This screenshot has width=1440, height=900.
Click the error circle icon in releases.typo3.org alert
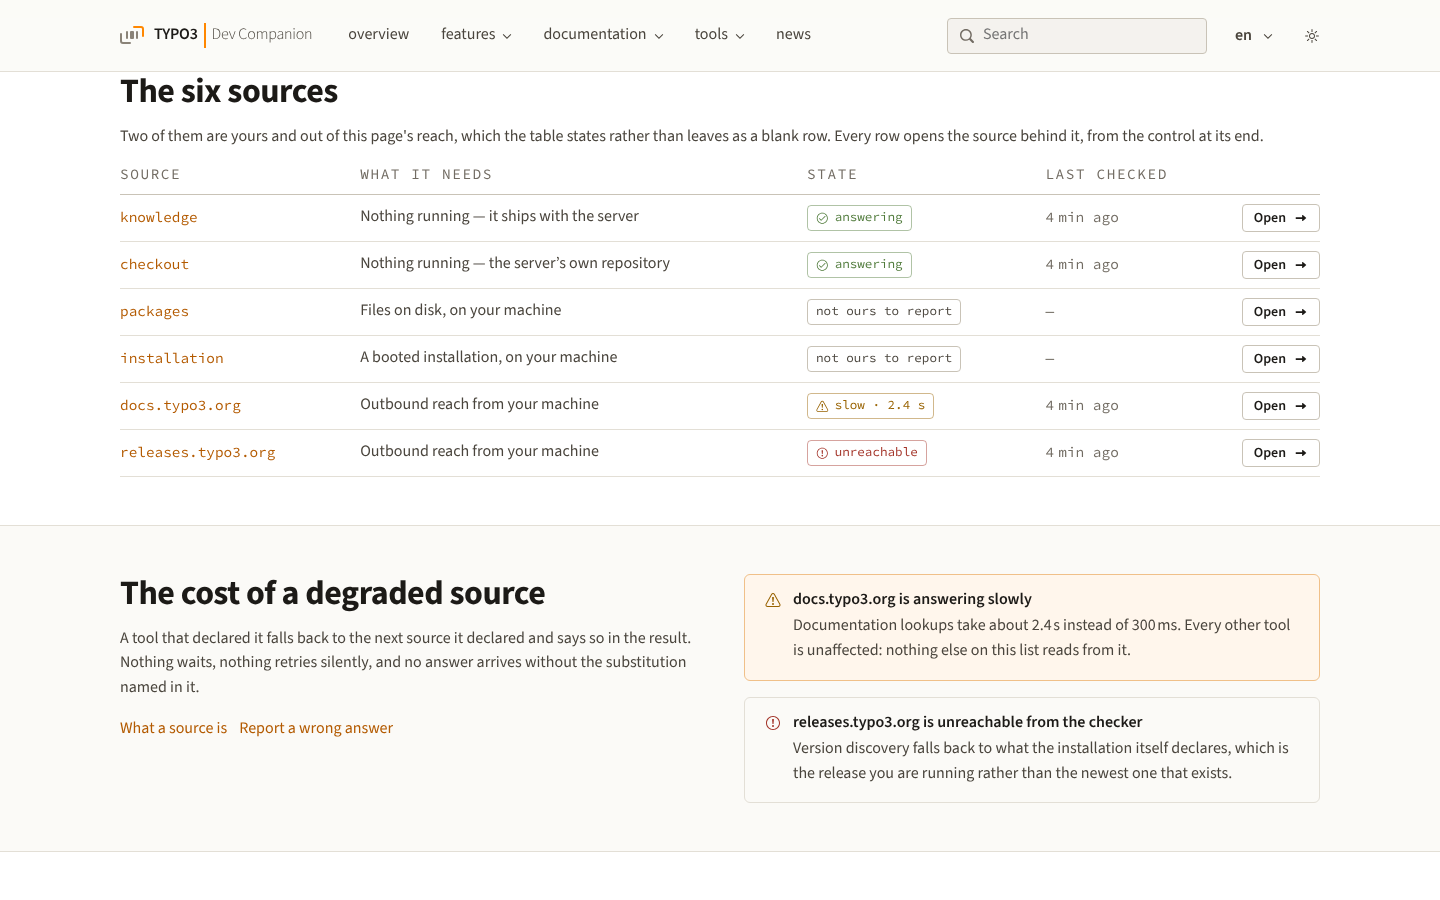[773, 723]
